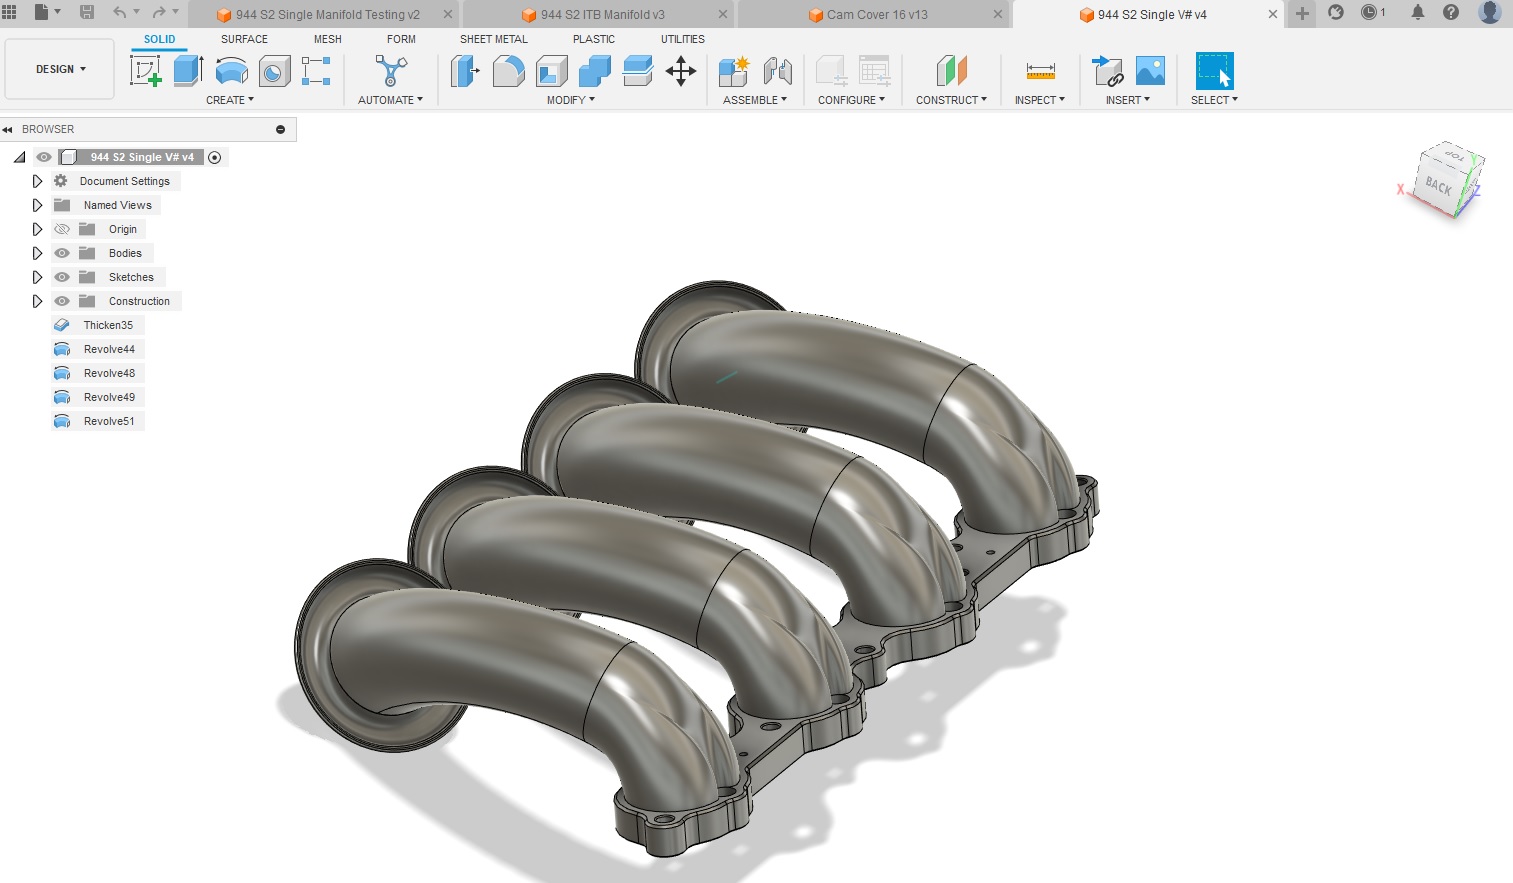Show the hidden Origin folder
This screenshot has width=1513, height=883.
(x=61, y=228)
